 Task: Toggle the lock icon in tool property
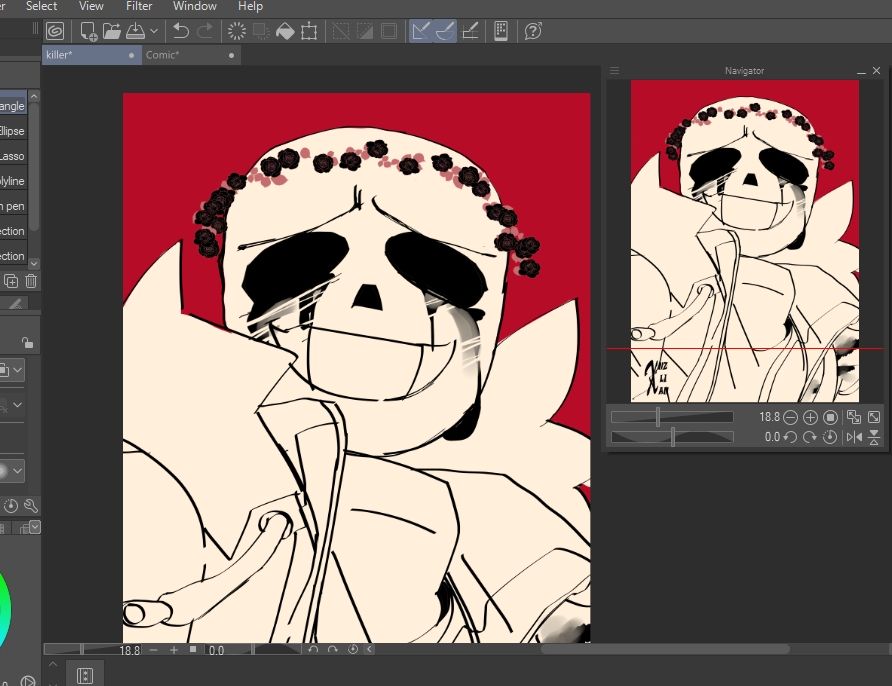(x=27, y=342)
